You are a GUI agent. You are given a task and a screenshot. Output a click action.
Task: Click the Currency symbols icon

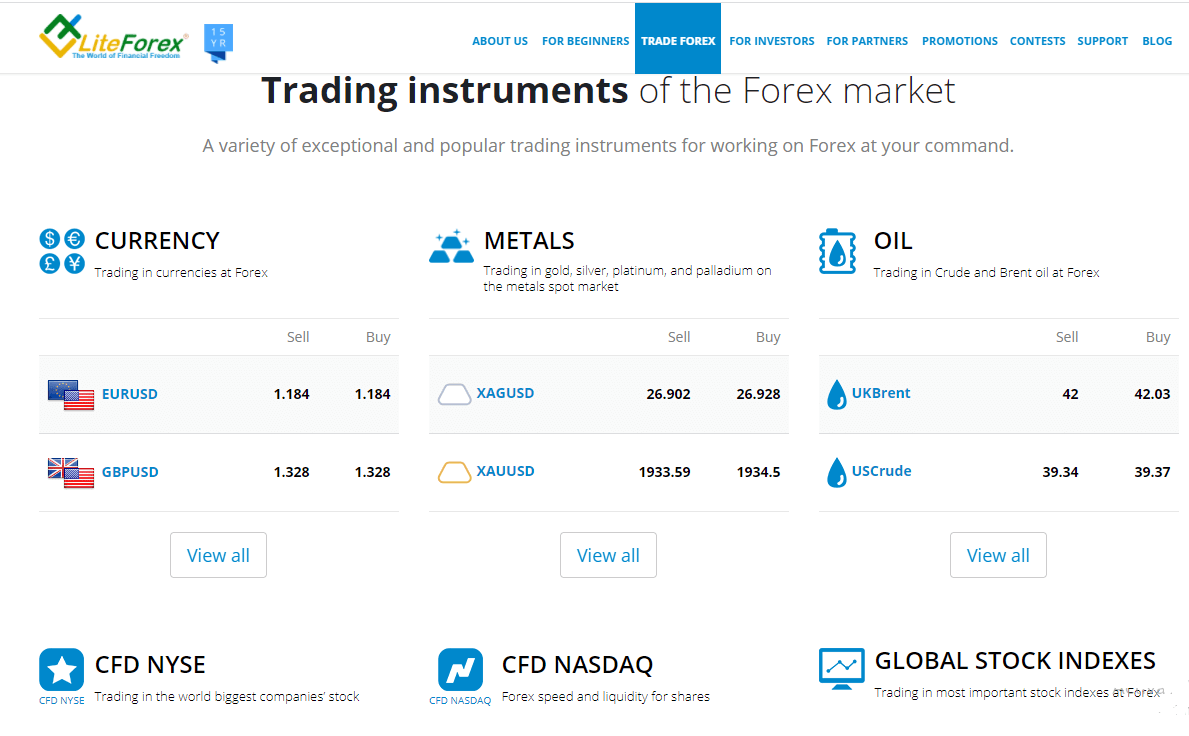[62, 251]
